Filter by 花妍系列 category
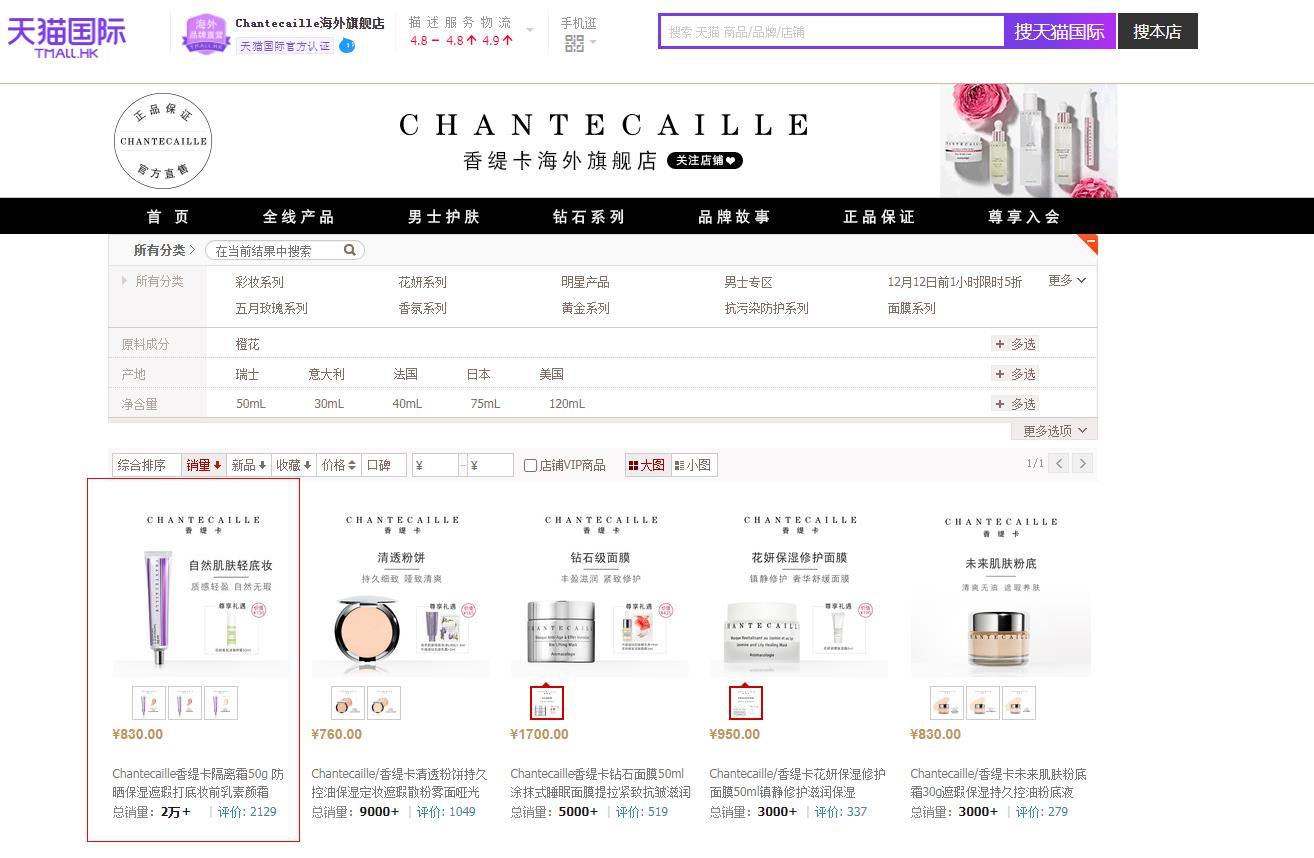The height and width of the screenshot is (858, 1314). pos(423,282)
